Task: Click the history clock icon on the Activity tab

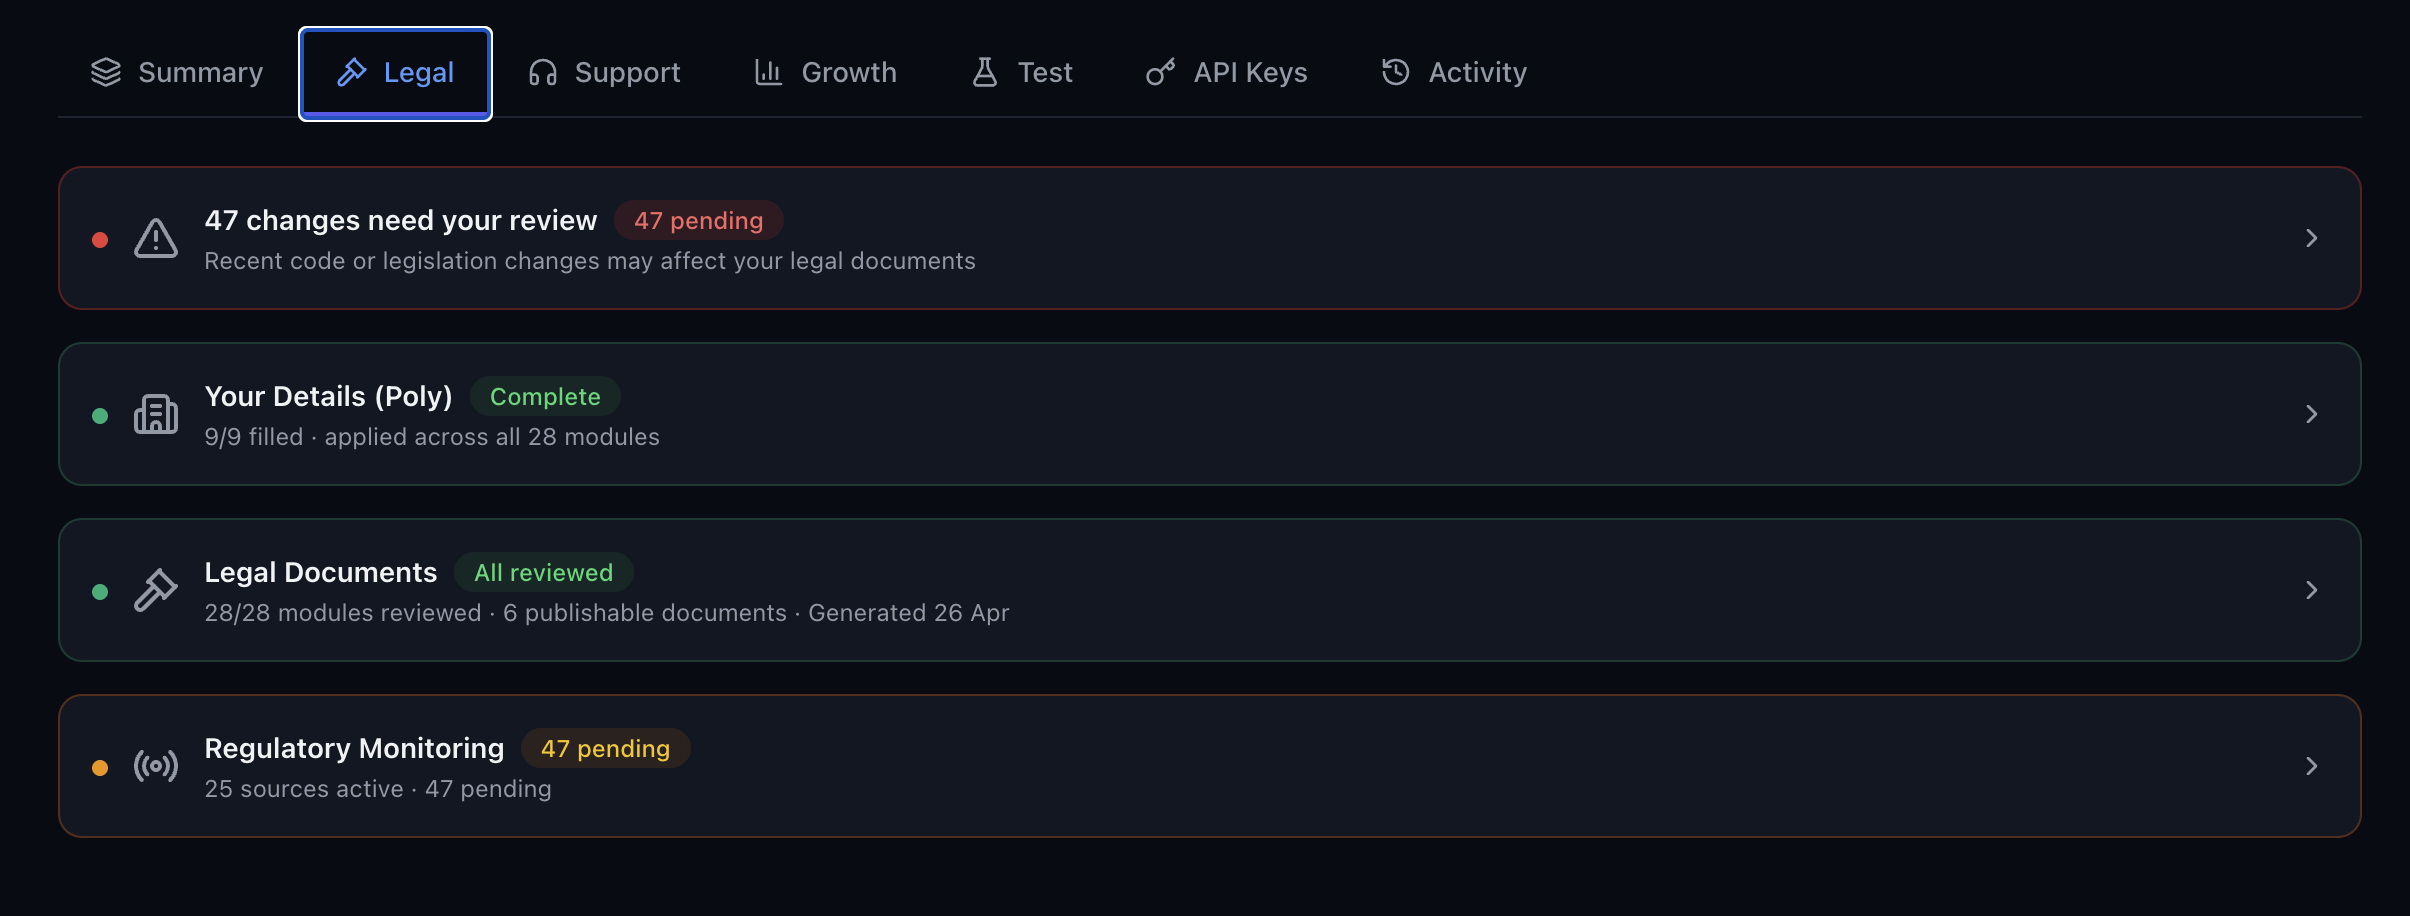Action: (1396, 72)
